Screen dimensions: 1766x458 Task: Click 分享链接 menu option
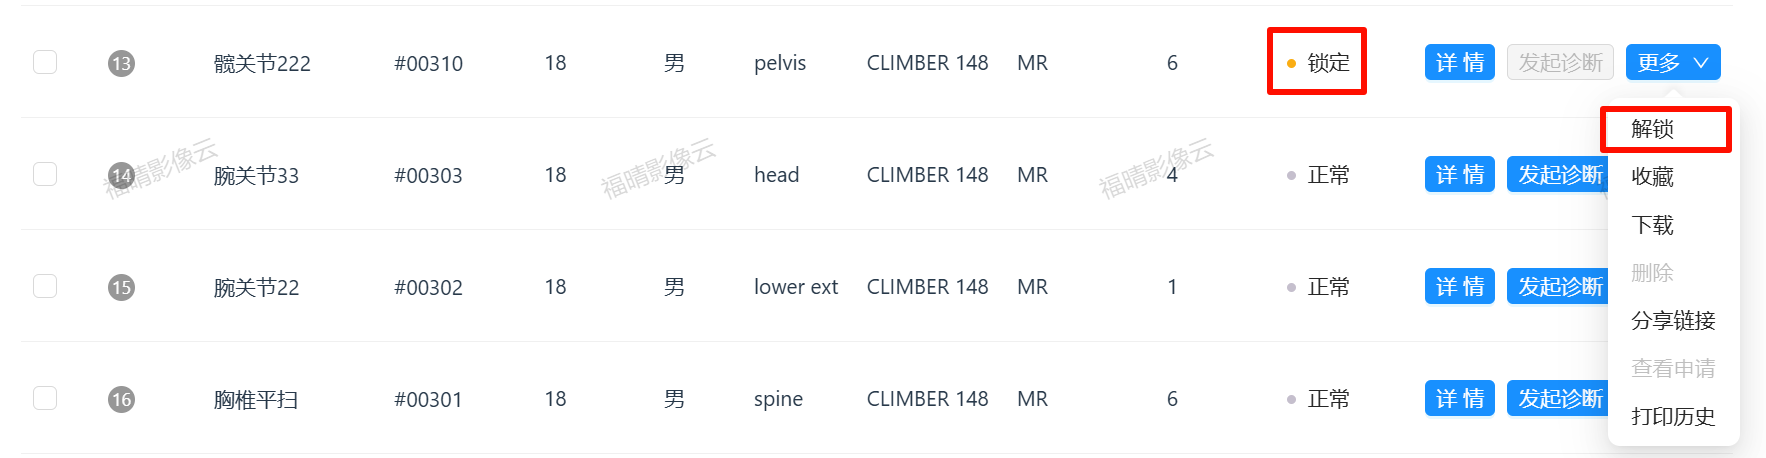pos(1672,321)
